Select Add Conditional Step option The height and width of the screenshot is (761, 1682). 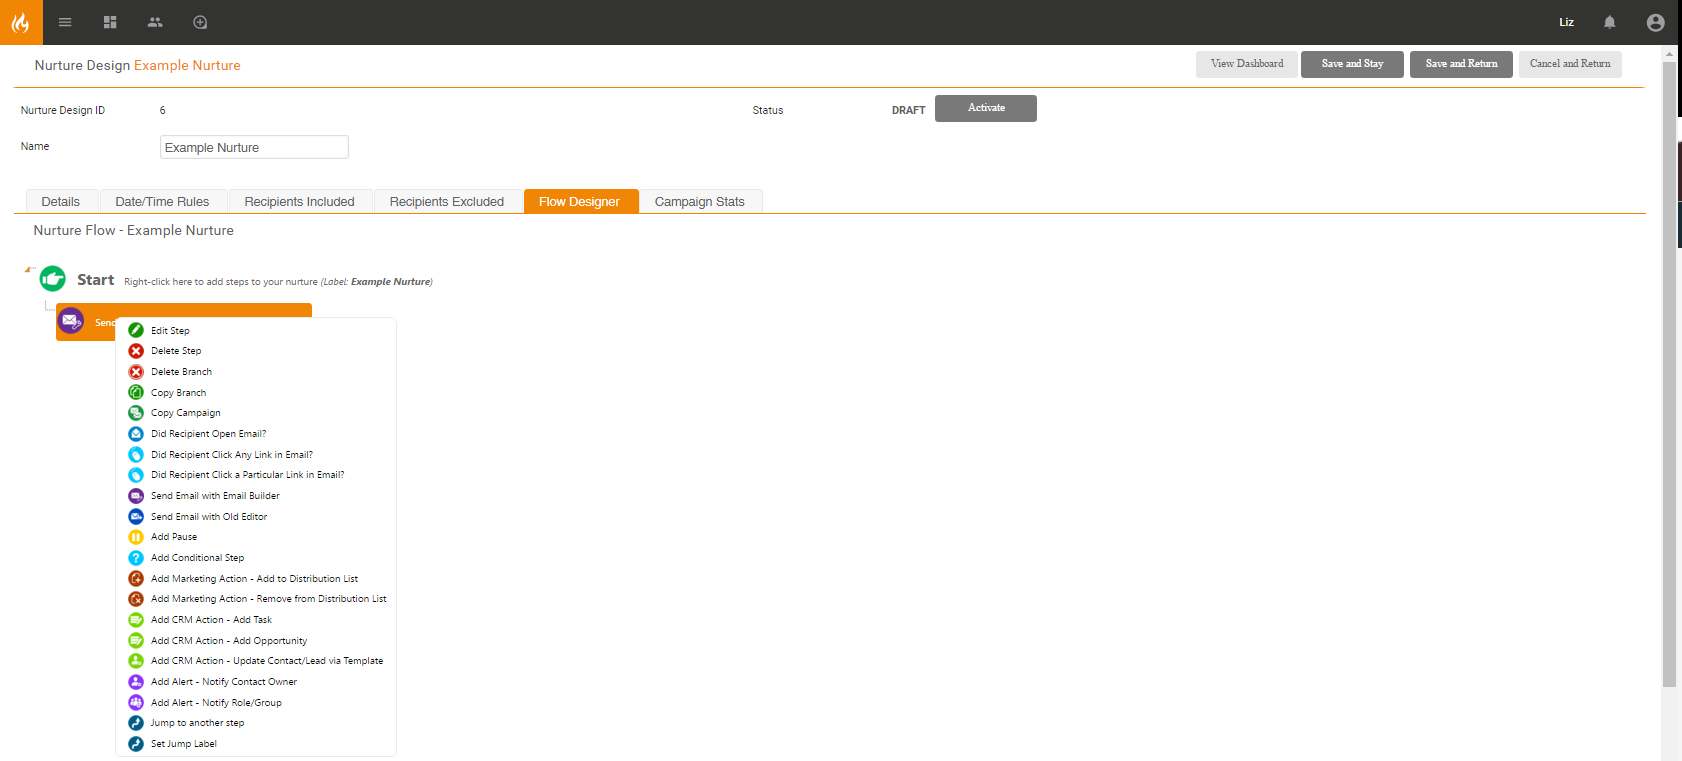click(197, 558)
